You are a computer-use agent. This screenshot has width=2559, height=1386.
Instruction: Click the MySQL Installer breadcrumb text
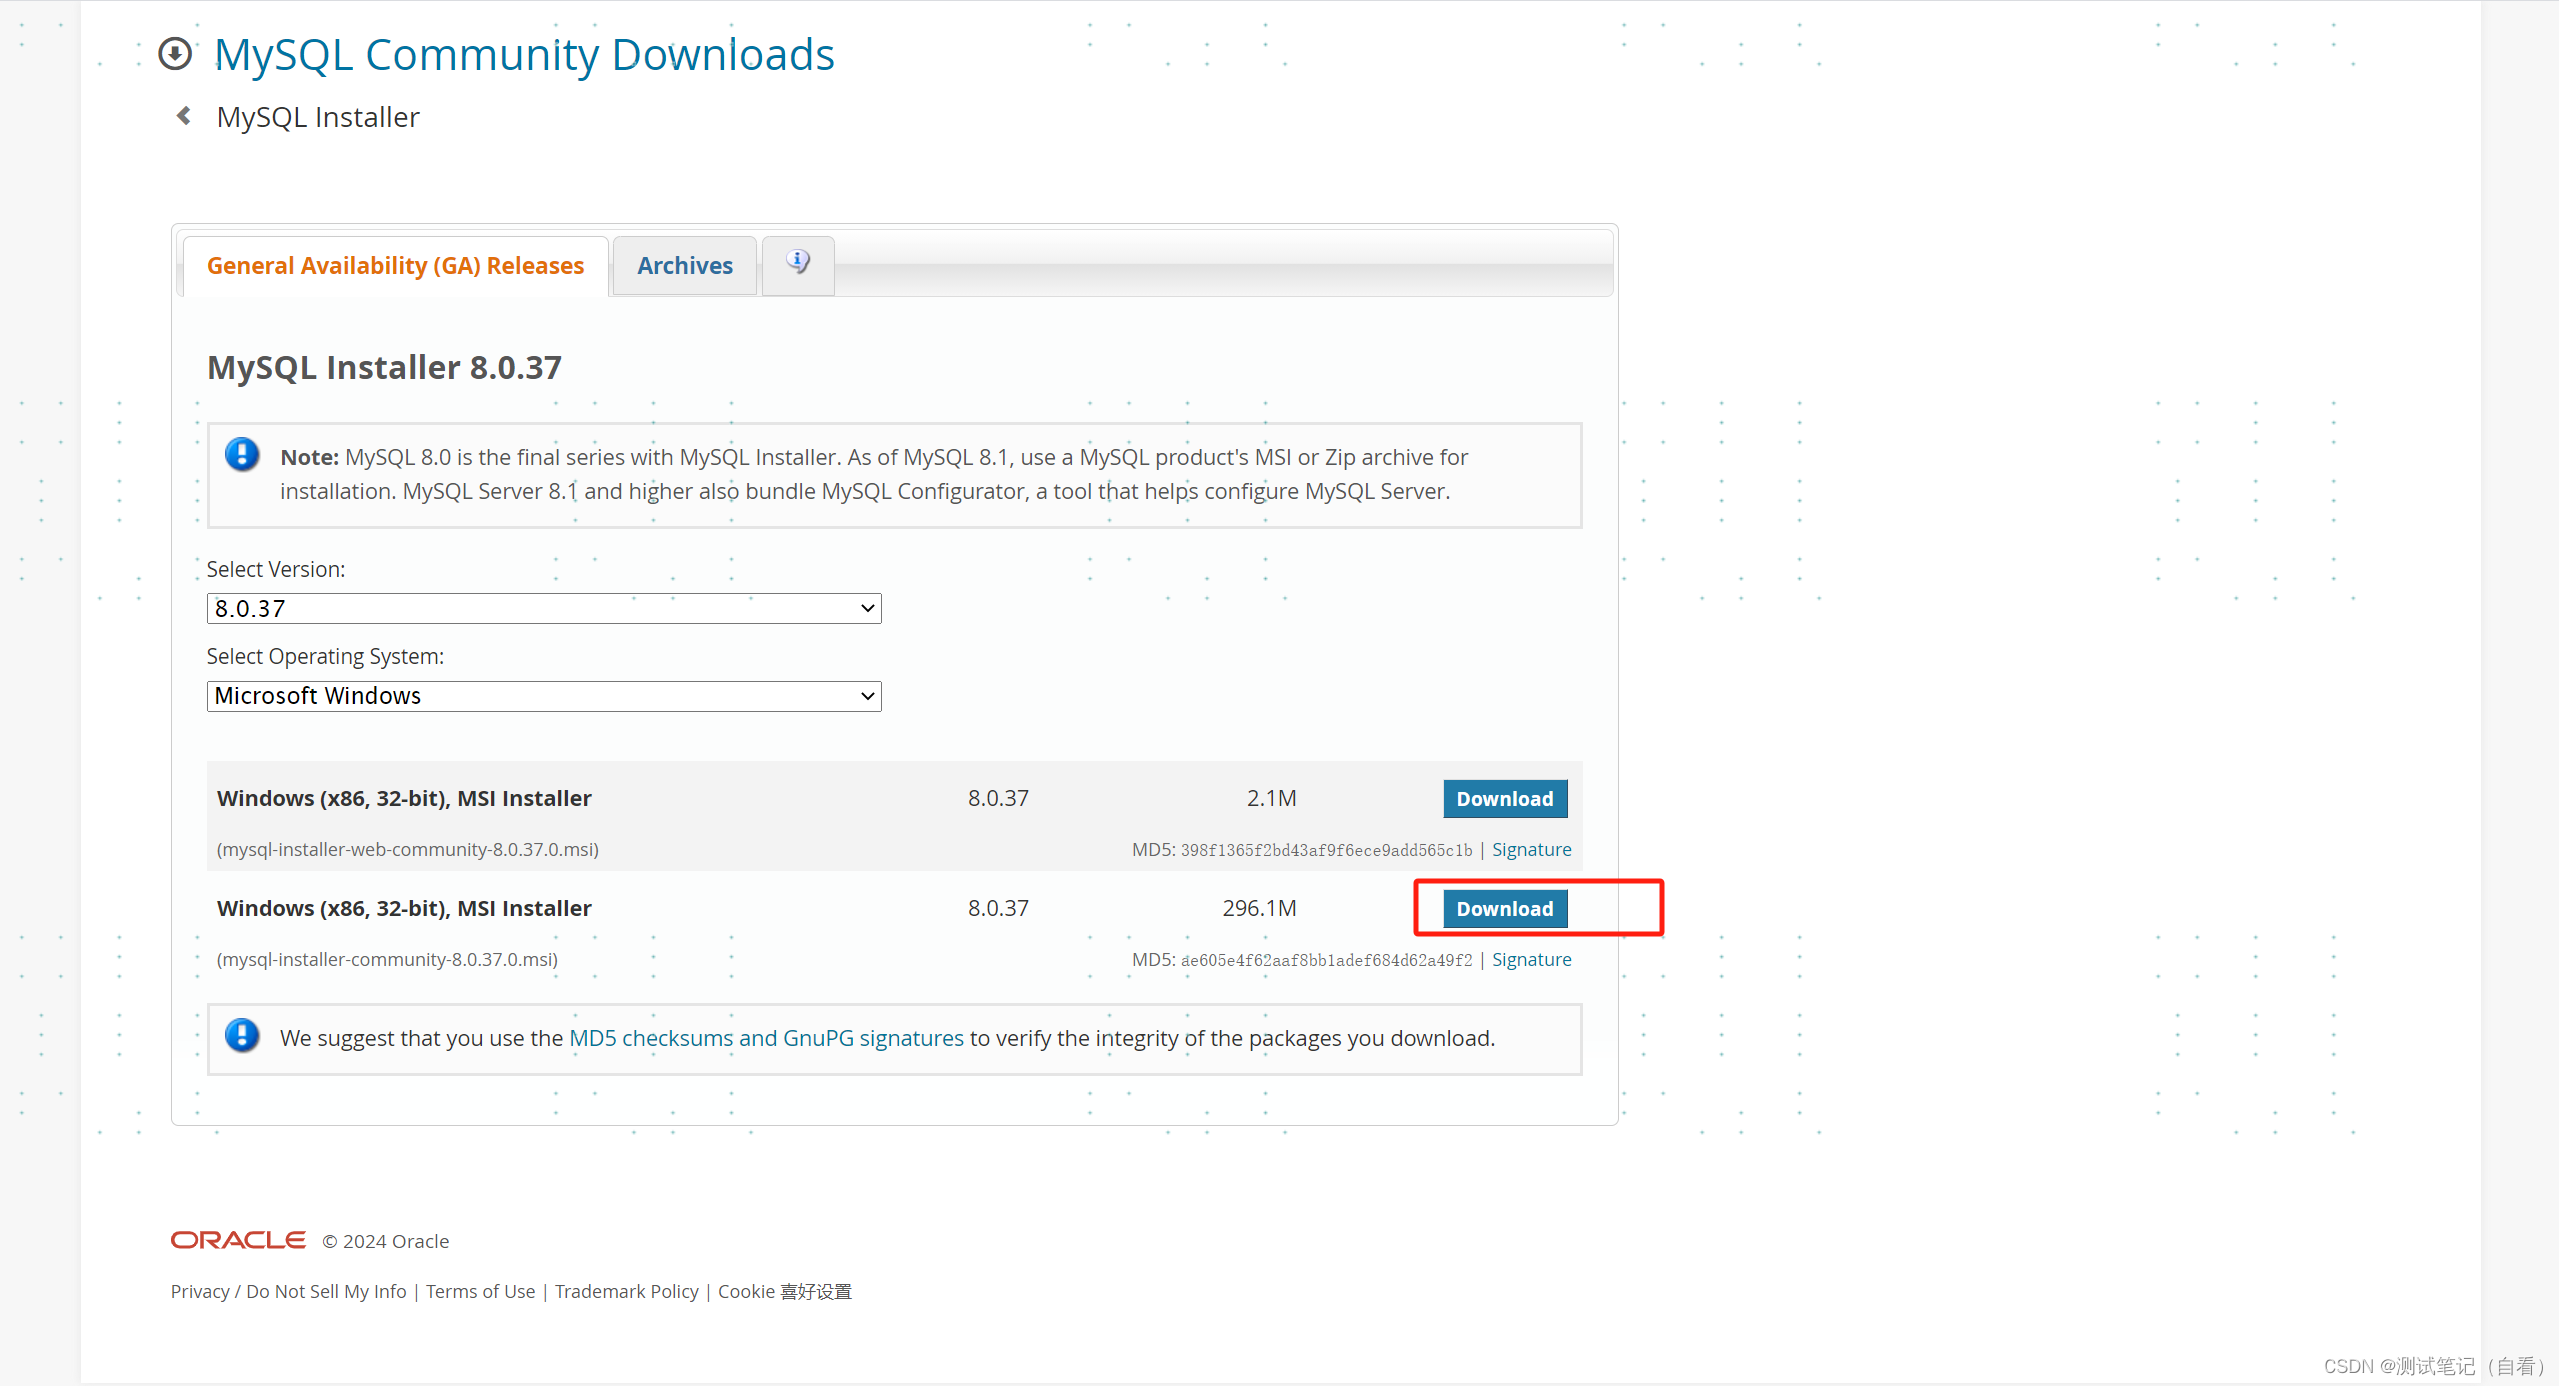(x=318, y=117)
